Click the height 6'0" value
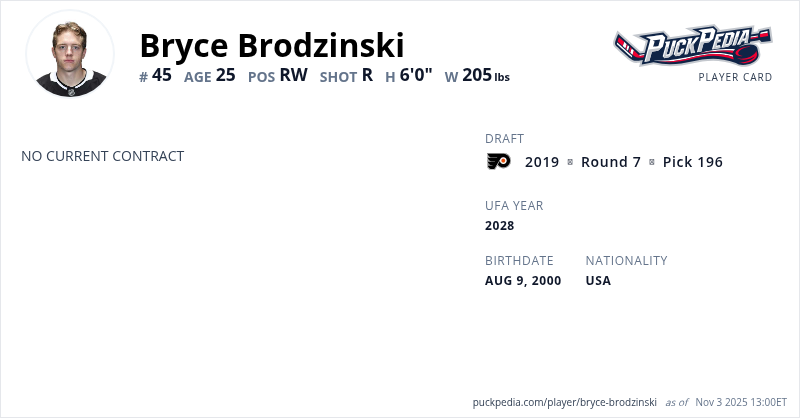This screenshot has width=800, height=418. 416,75
